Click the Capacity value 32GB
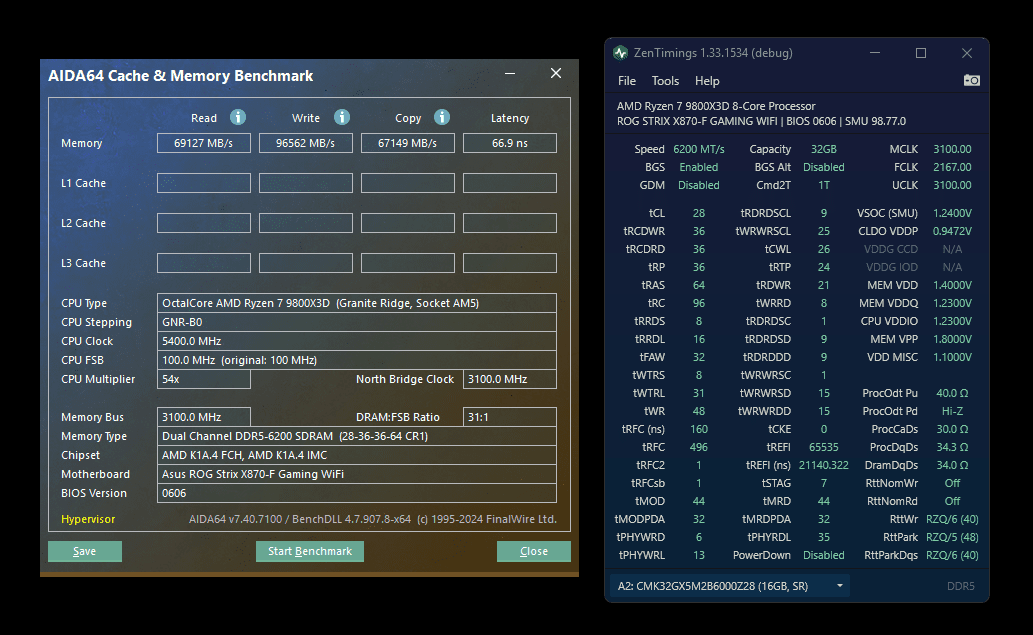Viewport: 1033px width, 635px height. 824,150
